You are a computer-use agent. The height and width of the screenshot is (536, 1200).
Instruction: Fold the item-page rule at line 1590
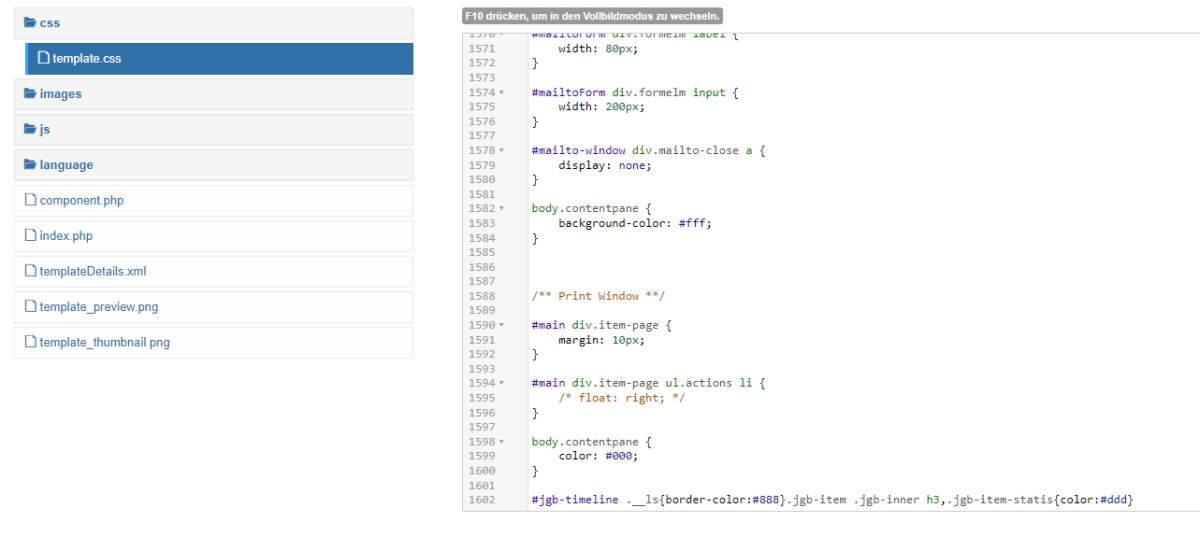[x=501, y=325]
